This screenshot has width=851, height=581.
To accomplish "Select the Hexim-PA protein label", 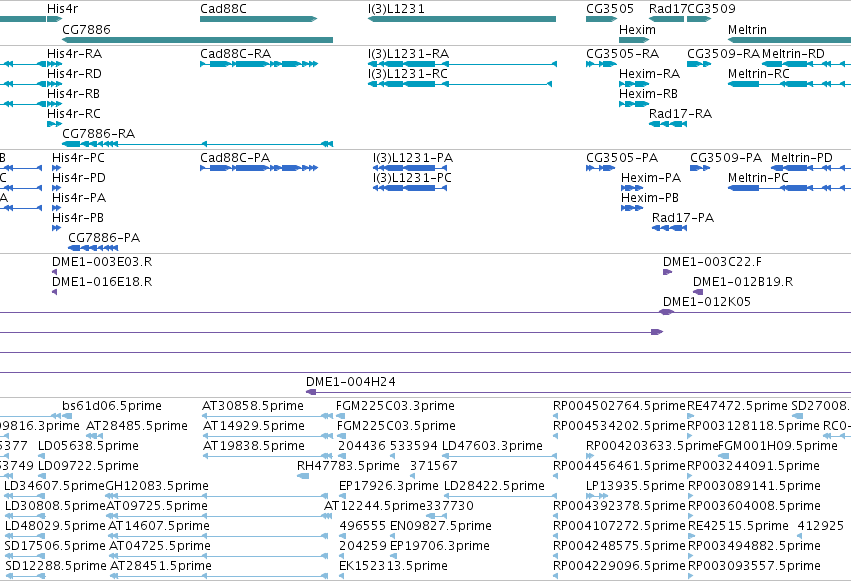I will tap(651, 178).
